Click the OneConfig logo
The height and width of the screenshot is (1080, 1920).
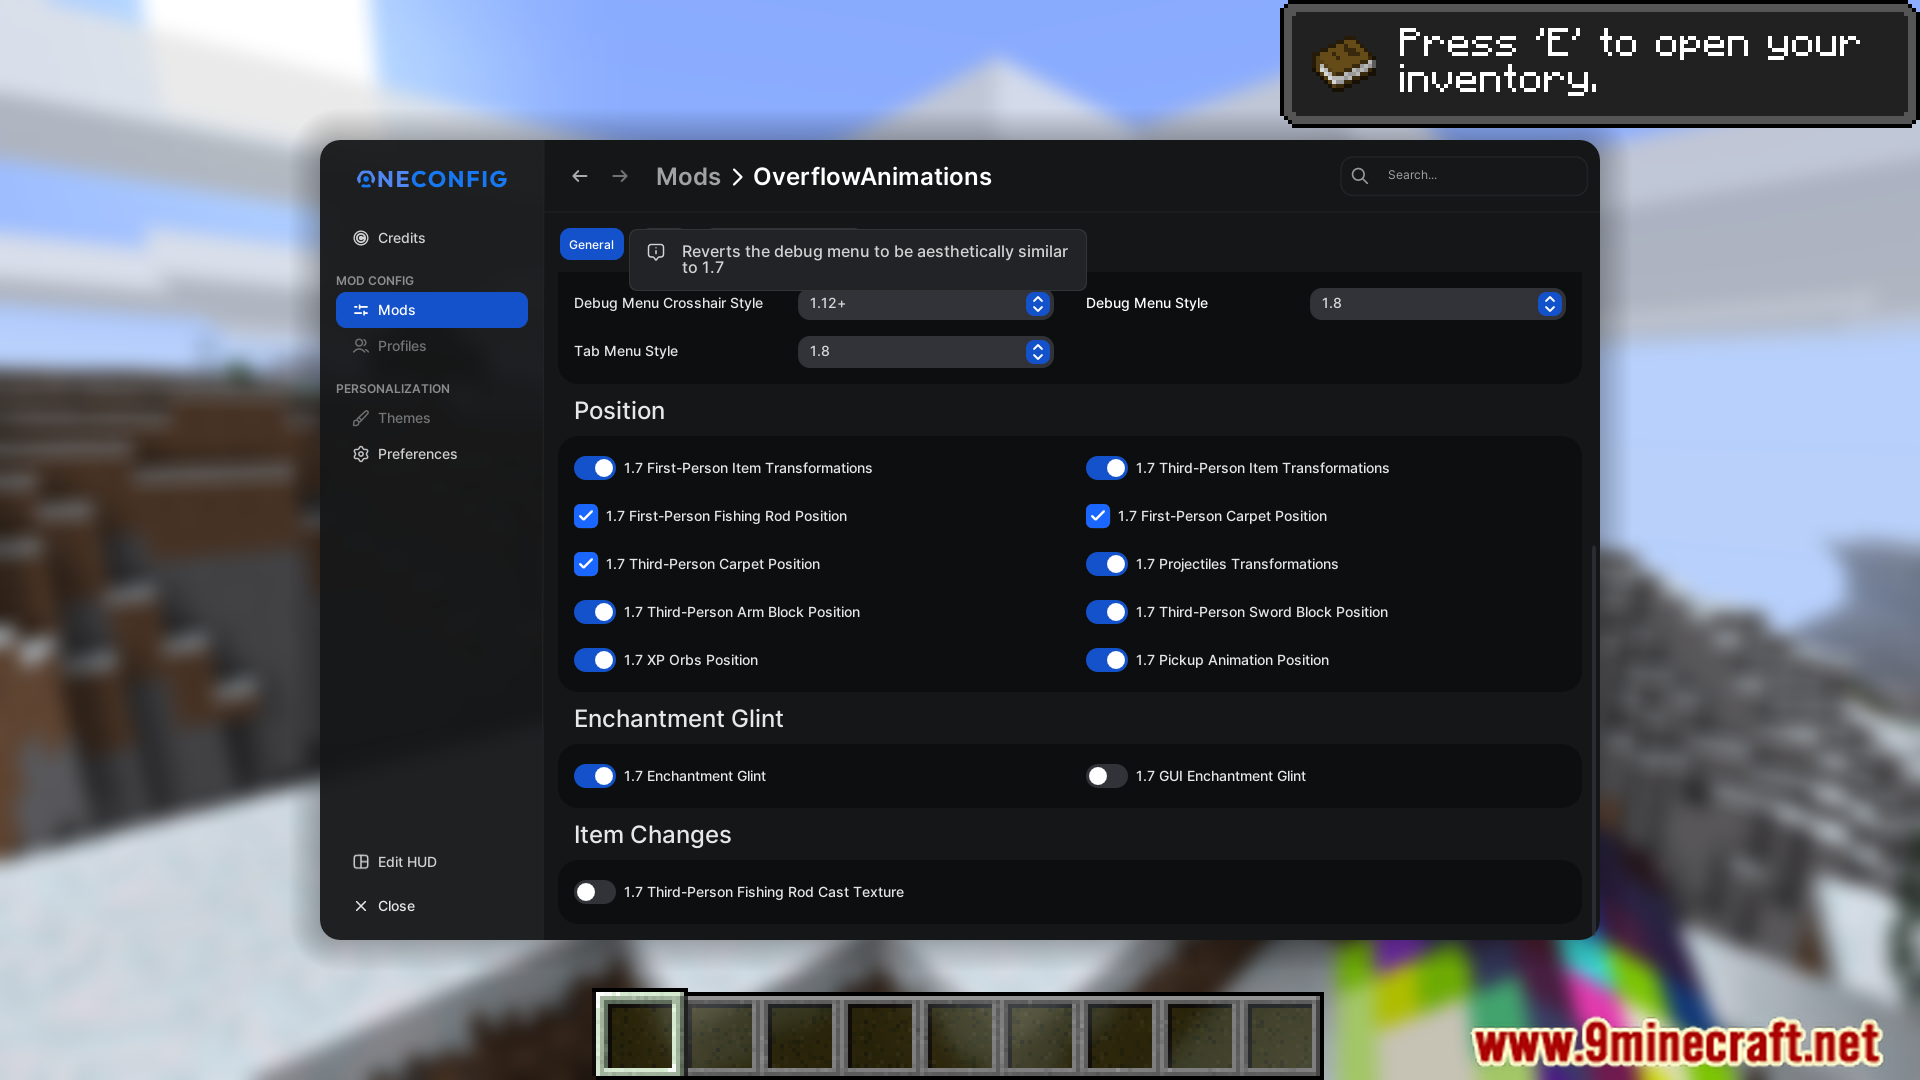coord(432,179)
